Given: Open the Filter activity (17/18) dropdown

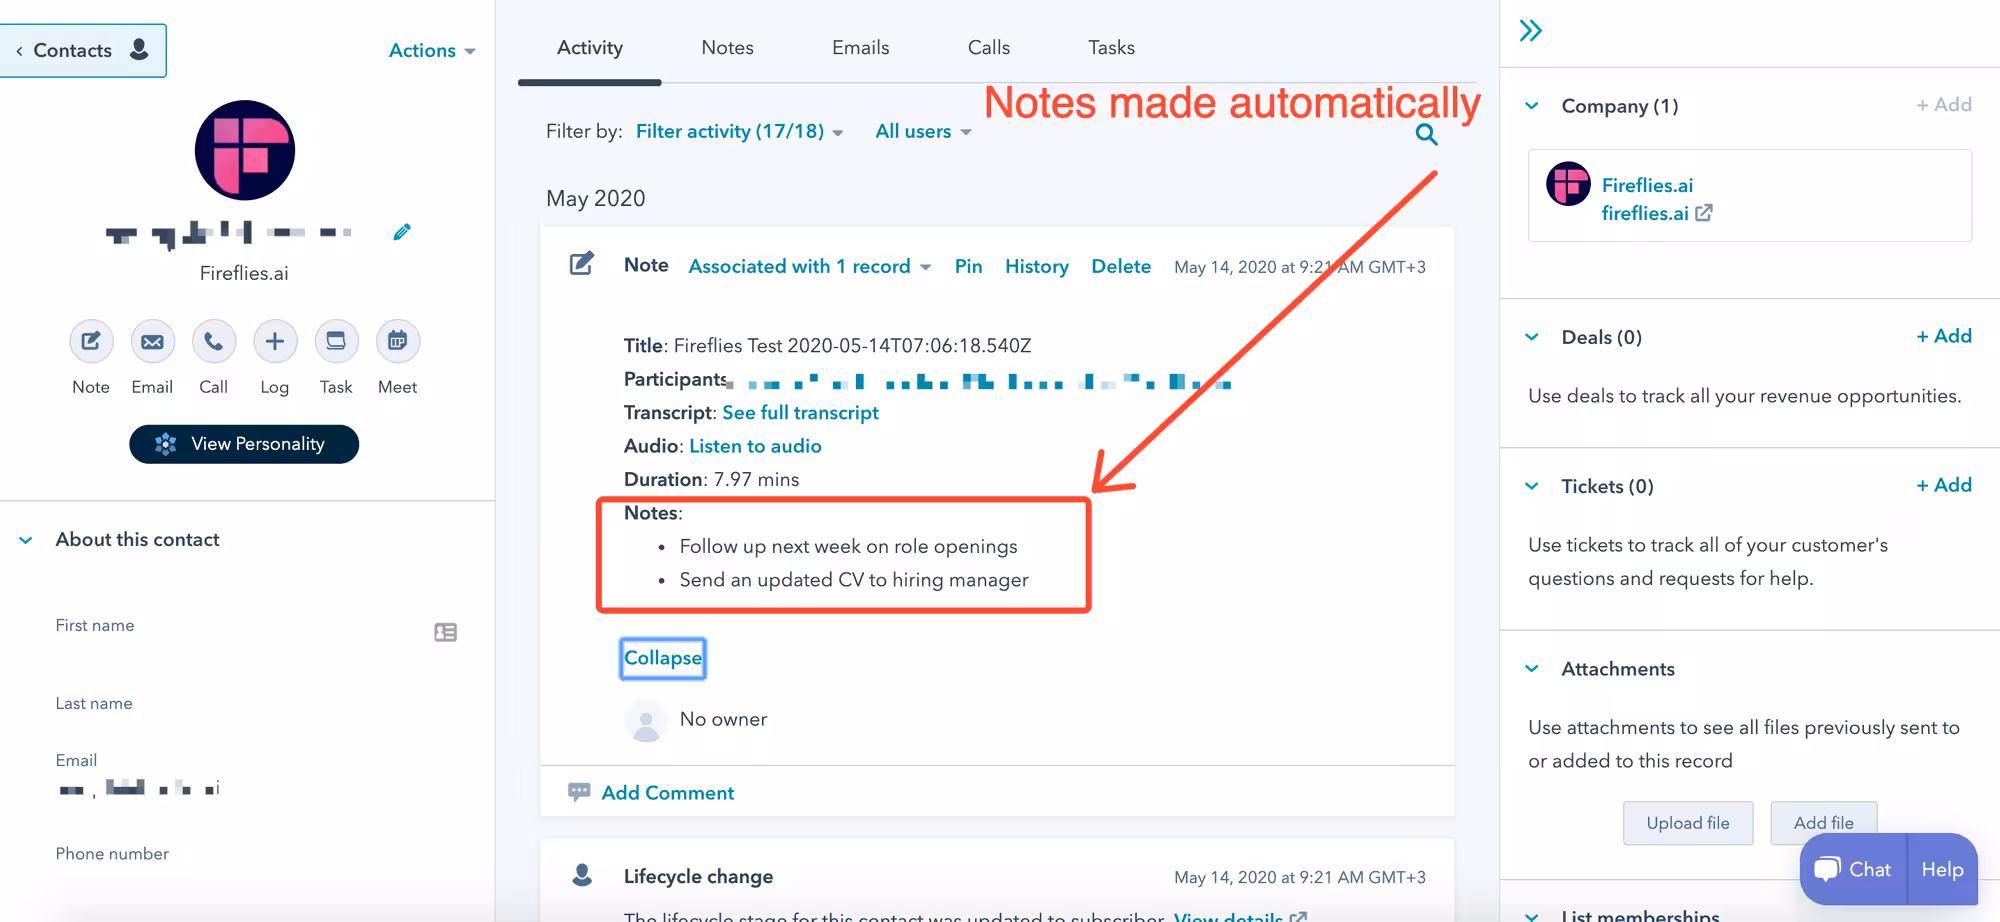Looking at the screenshot, I should tap(739, 131).
